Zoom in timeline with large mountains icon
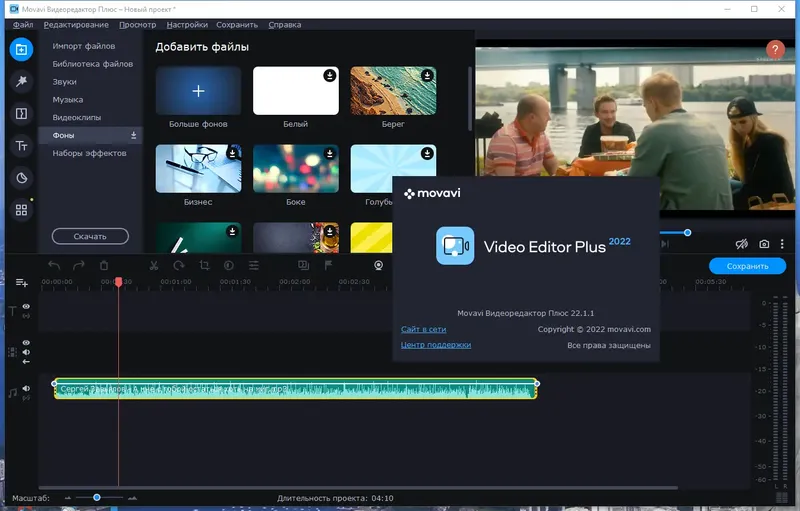Image resolution: width=800 pixels, height=511 pixels. (x=132, y=498)
